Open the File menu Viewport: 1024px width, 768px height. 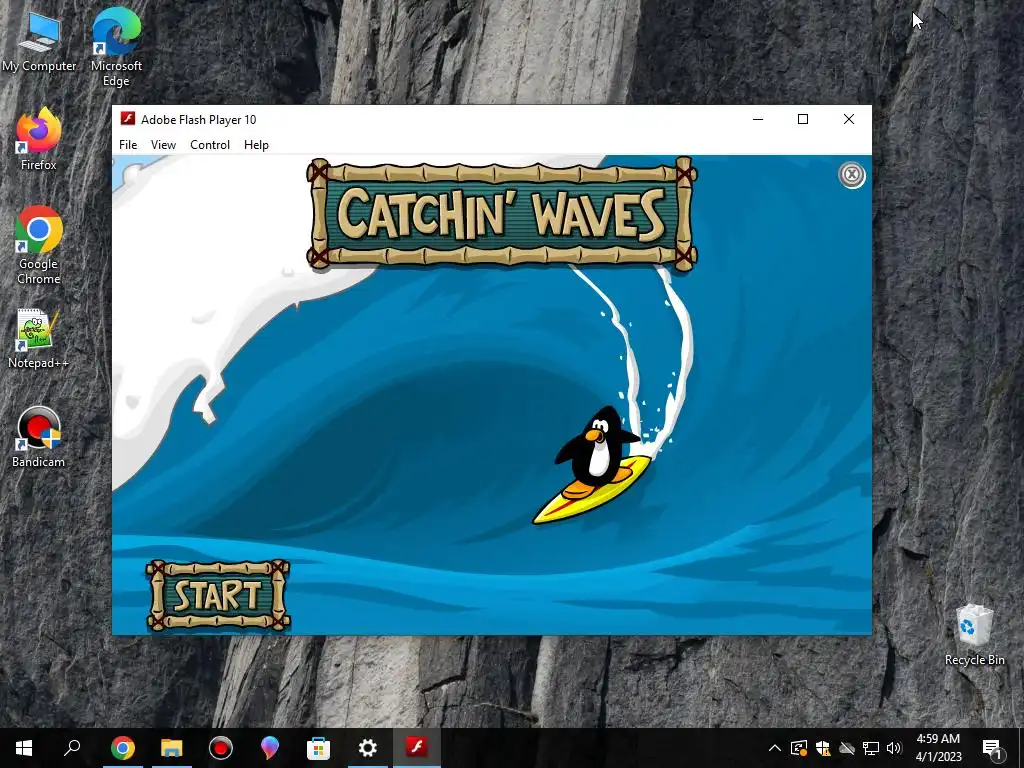pos(128,145)
